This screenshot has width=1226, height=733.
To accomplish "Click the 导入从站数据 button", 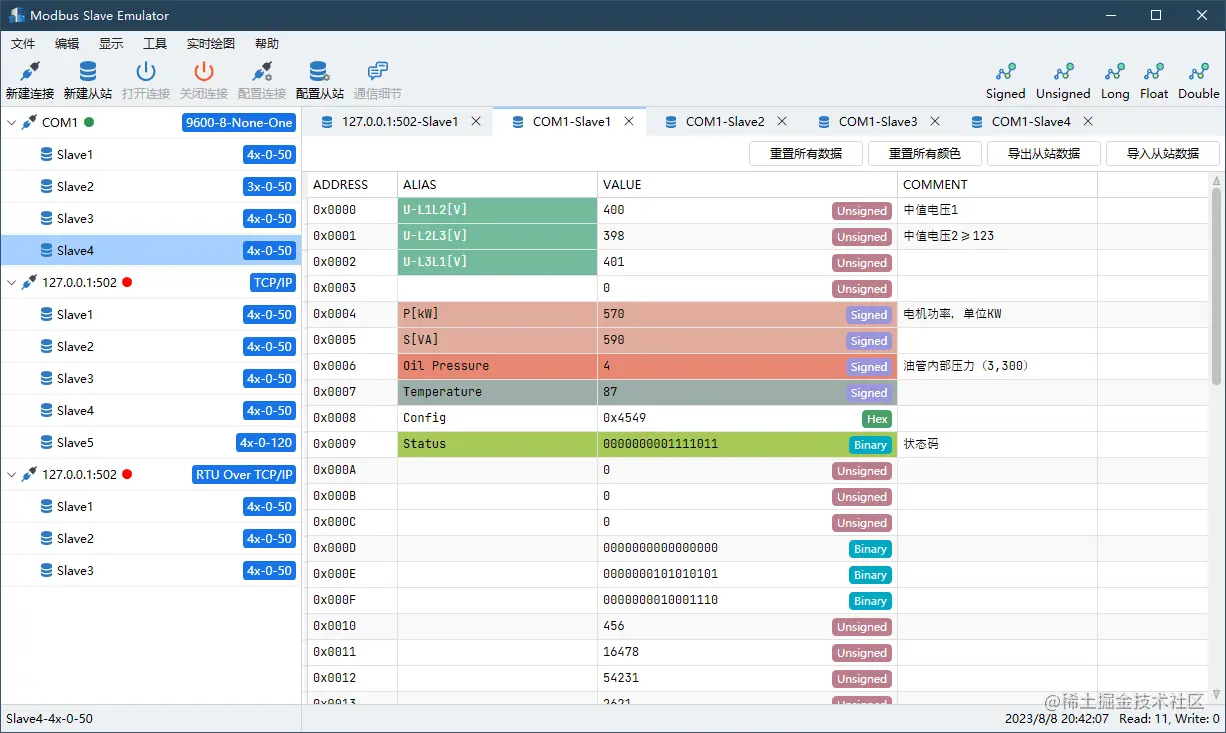I will pyautogui.click(x=1162, y=153).
